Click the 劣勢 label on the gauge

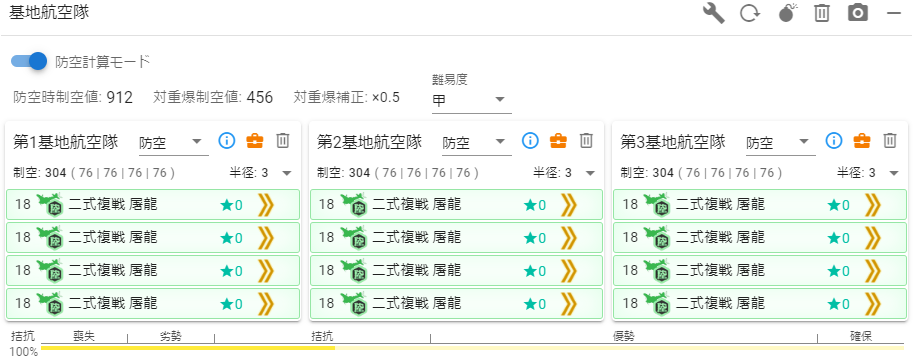170,336
